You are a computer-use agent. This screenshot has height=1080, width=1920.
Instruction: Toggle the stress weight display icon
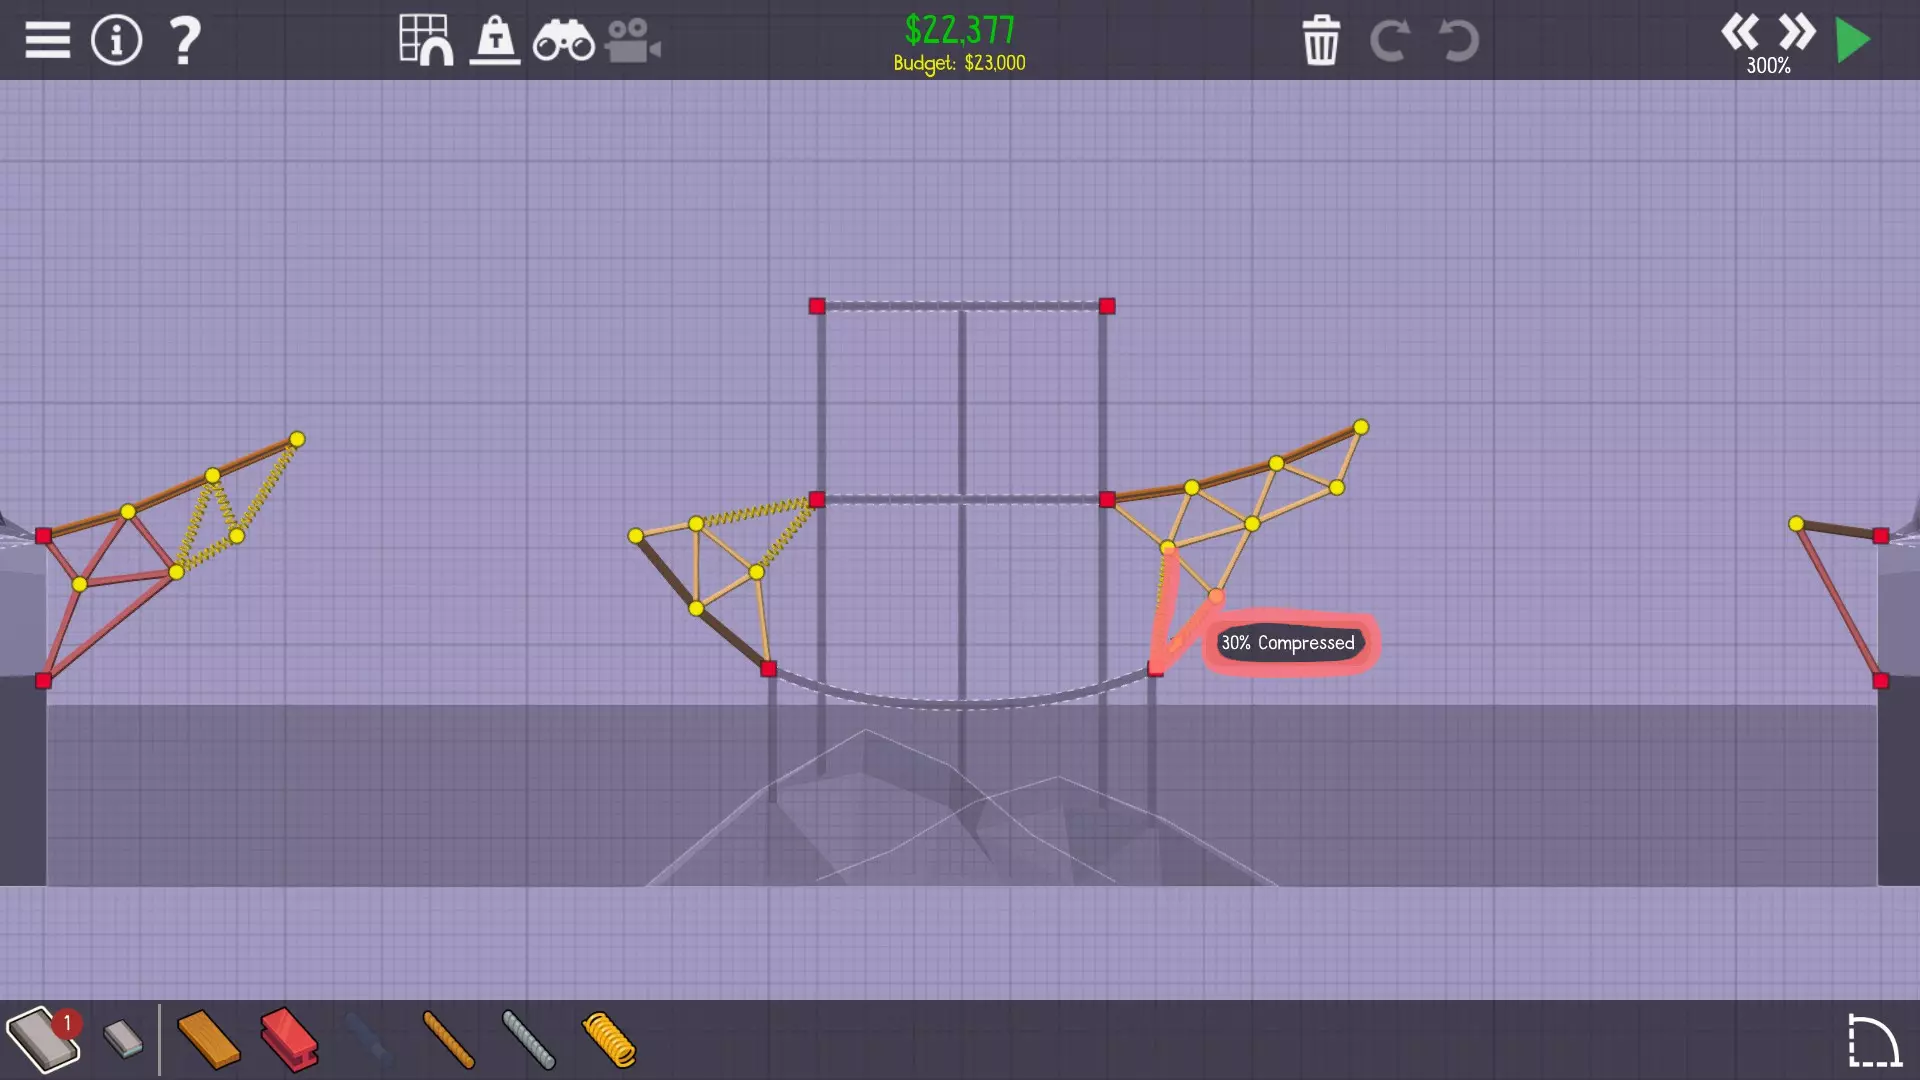click(495, 41)
